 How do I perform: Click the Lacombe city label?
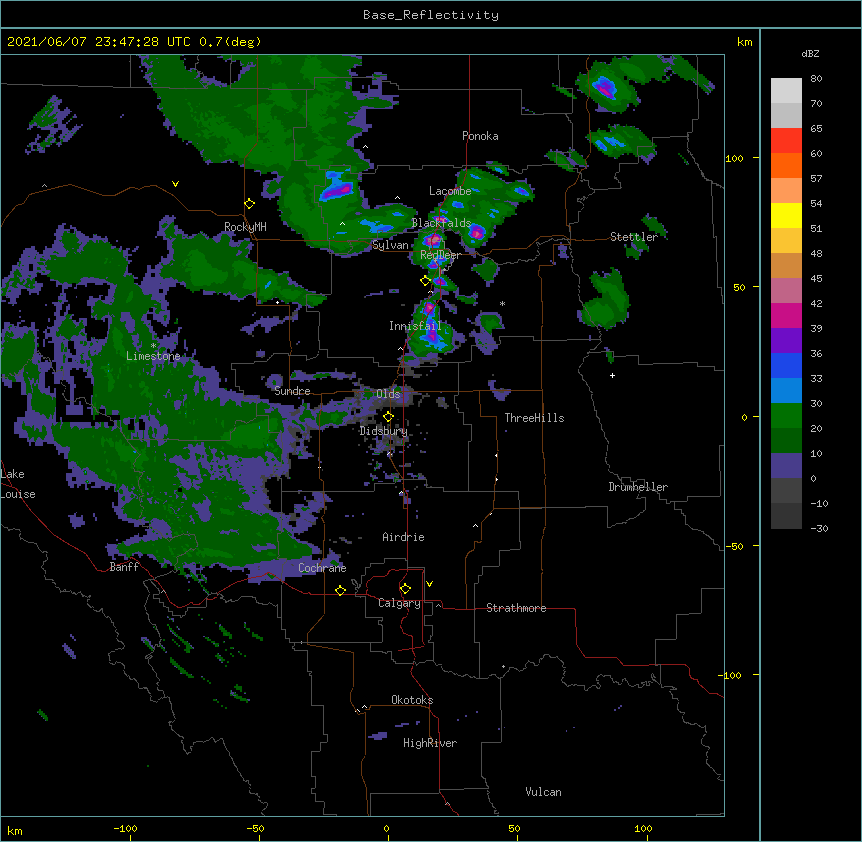[x=450, y=191]
